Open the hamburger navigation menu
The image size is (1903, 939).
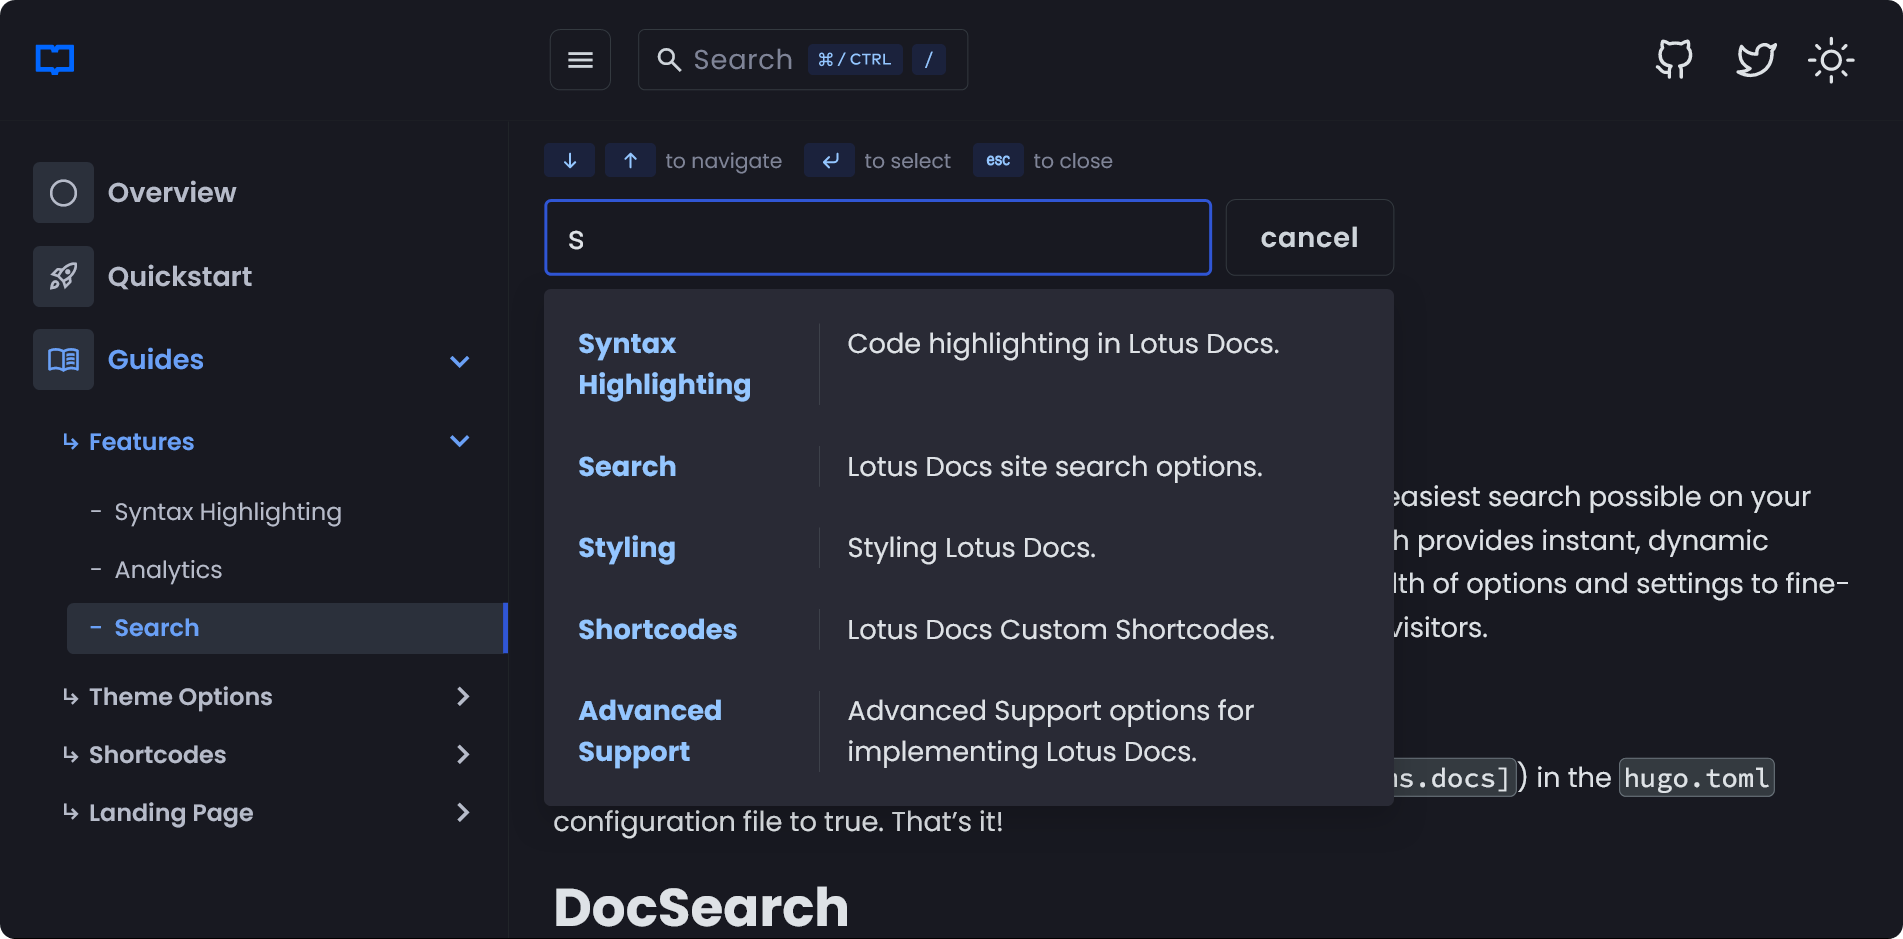pyautogui.click(x=580, y=59)
